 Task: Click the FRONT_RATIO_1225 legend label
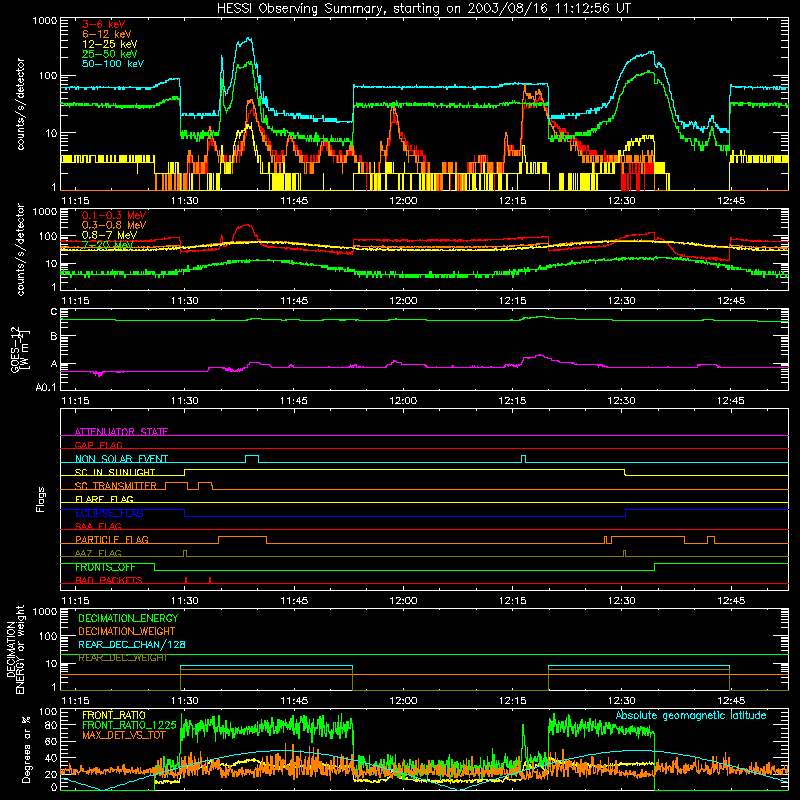[x=129, y=724]
